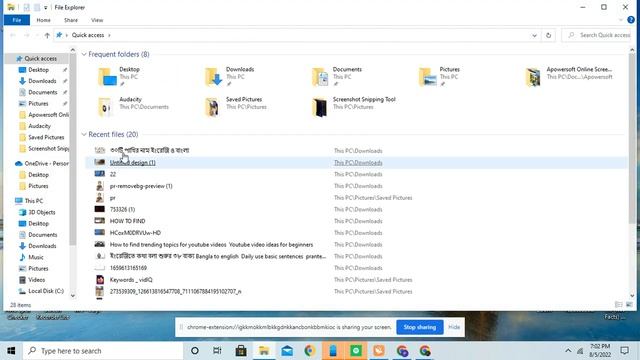Open Screenshot Snipping Tool folder
This screenshot has width=640, height=360.
[353, 107]
